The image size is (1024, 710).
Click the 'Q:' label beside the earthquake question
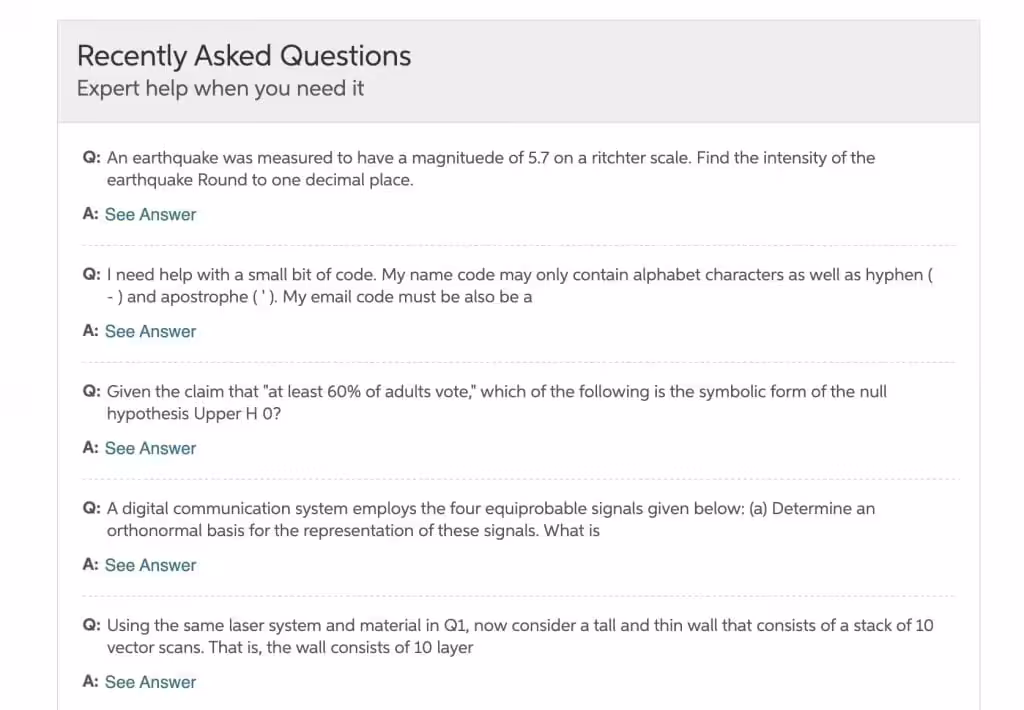point(90,157)
